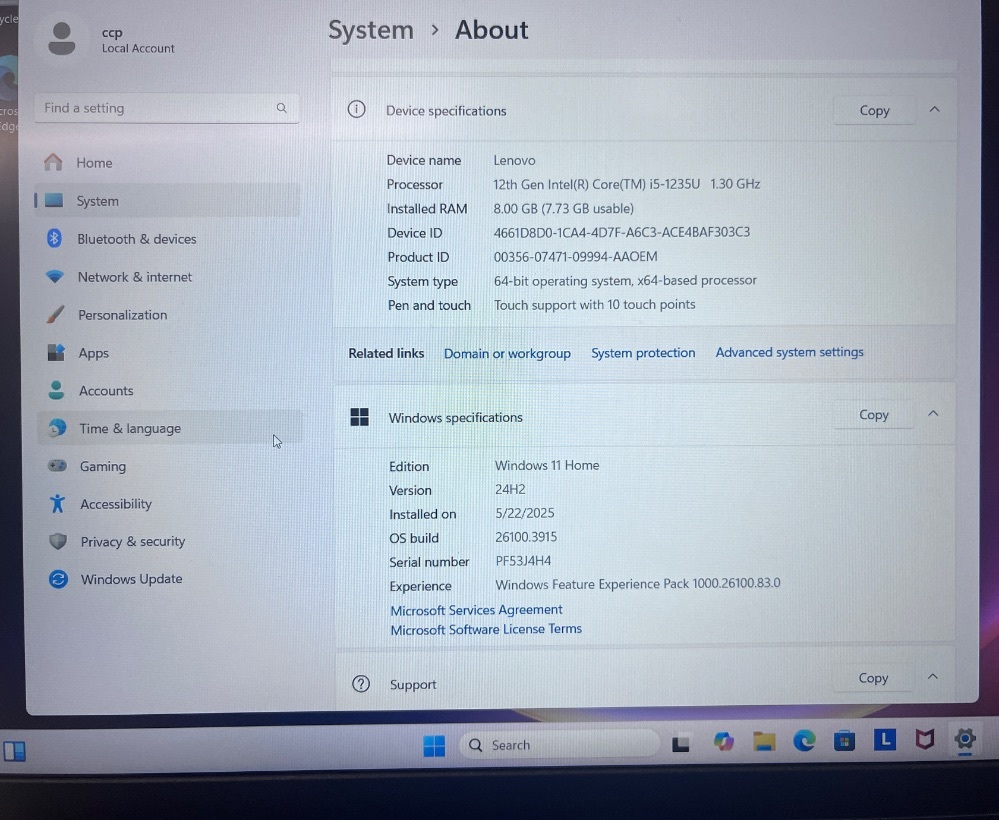Click the Support question mark icon
Viewport: 999px width, 820px height.
coord(361,684)
